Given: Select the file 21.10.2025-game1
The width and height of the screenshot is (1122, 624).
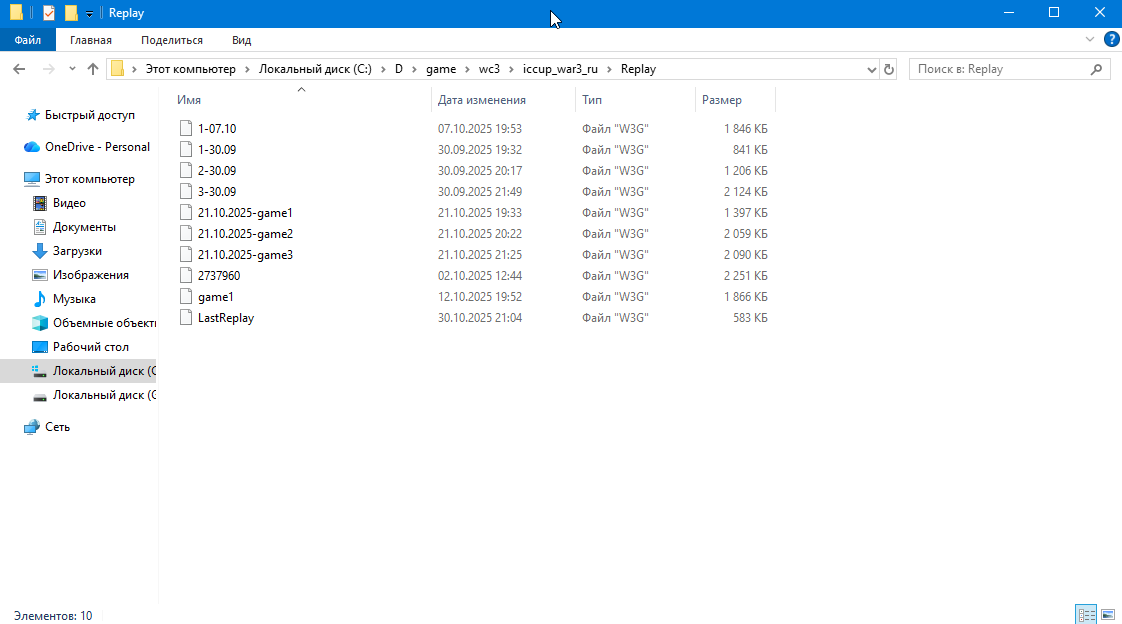Looking at the screenshot, I should point(245,213).
